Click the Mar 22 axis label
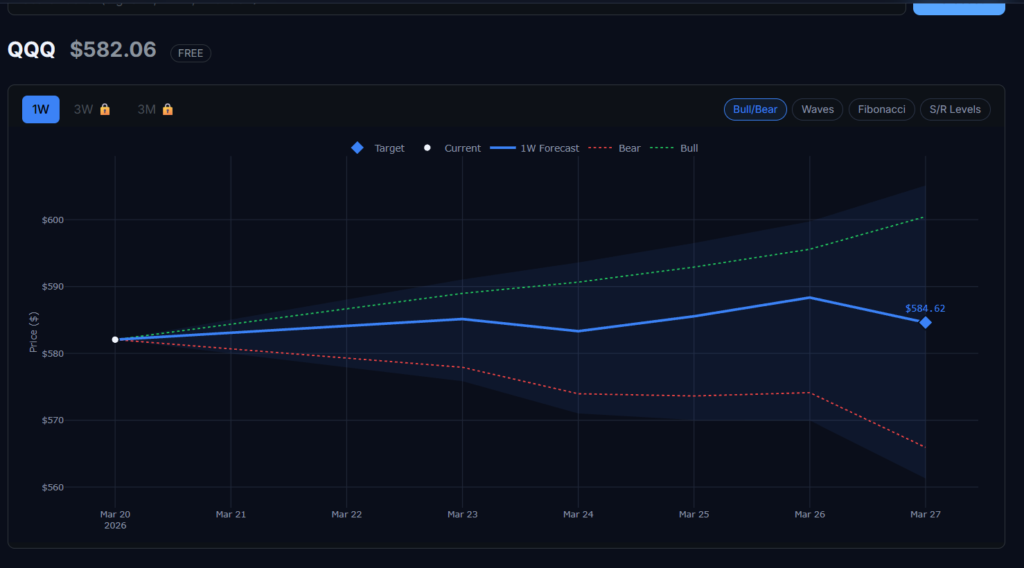 (x=346, y=514)
